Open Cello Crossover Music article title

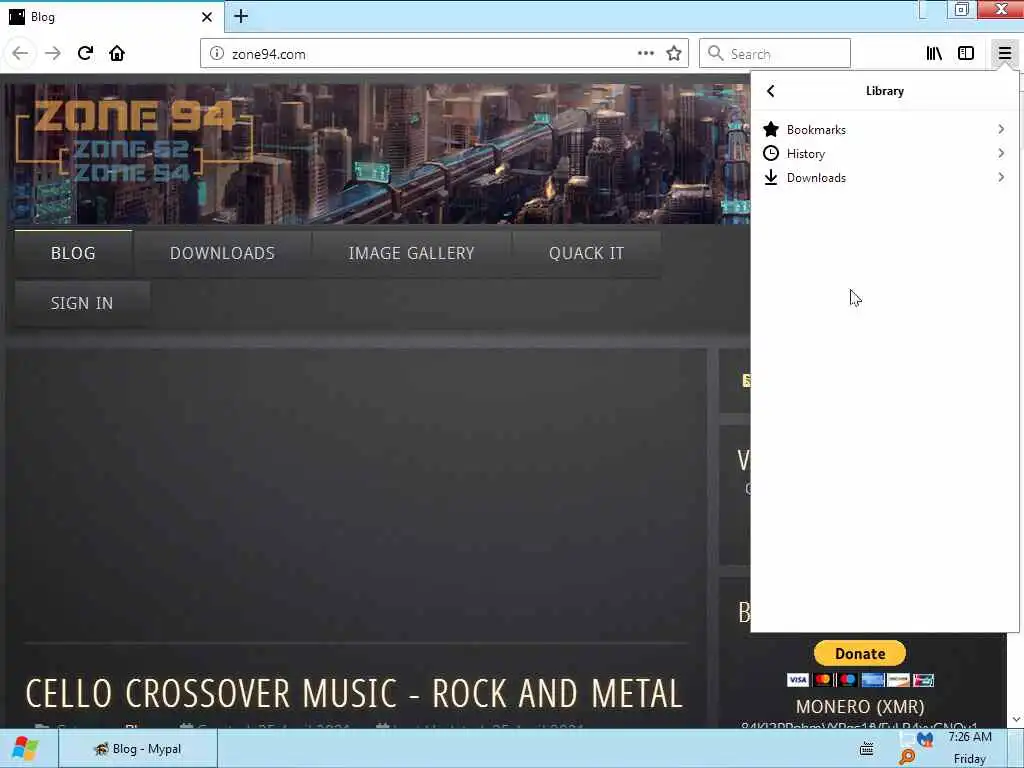point(354,694)
